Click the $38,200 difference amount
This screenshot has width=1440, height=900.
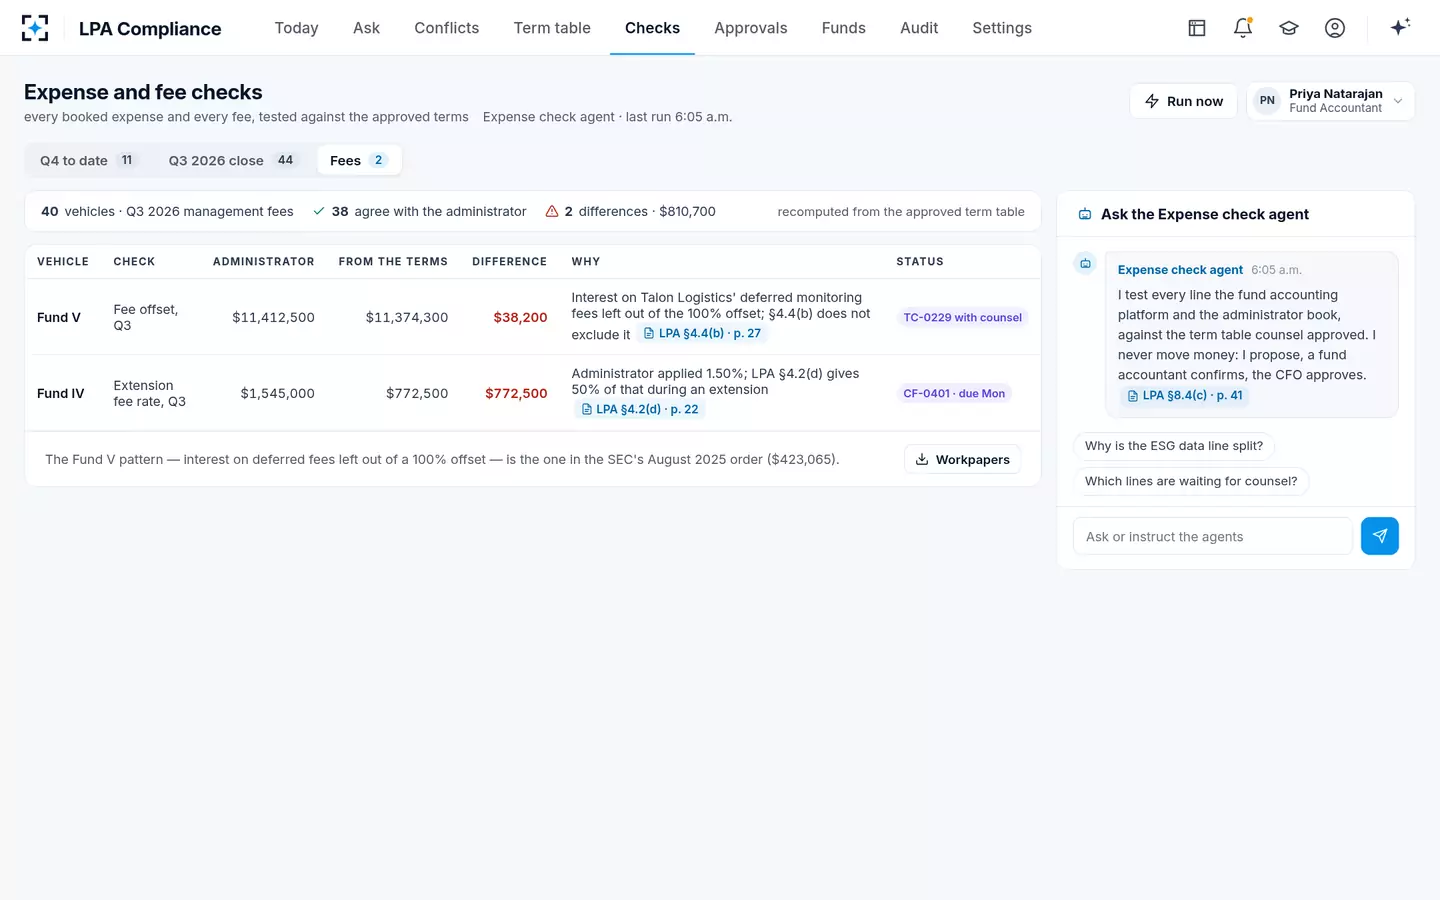520,317
